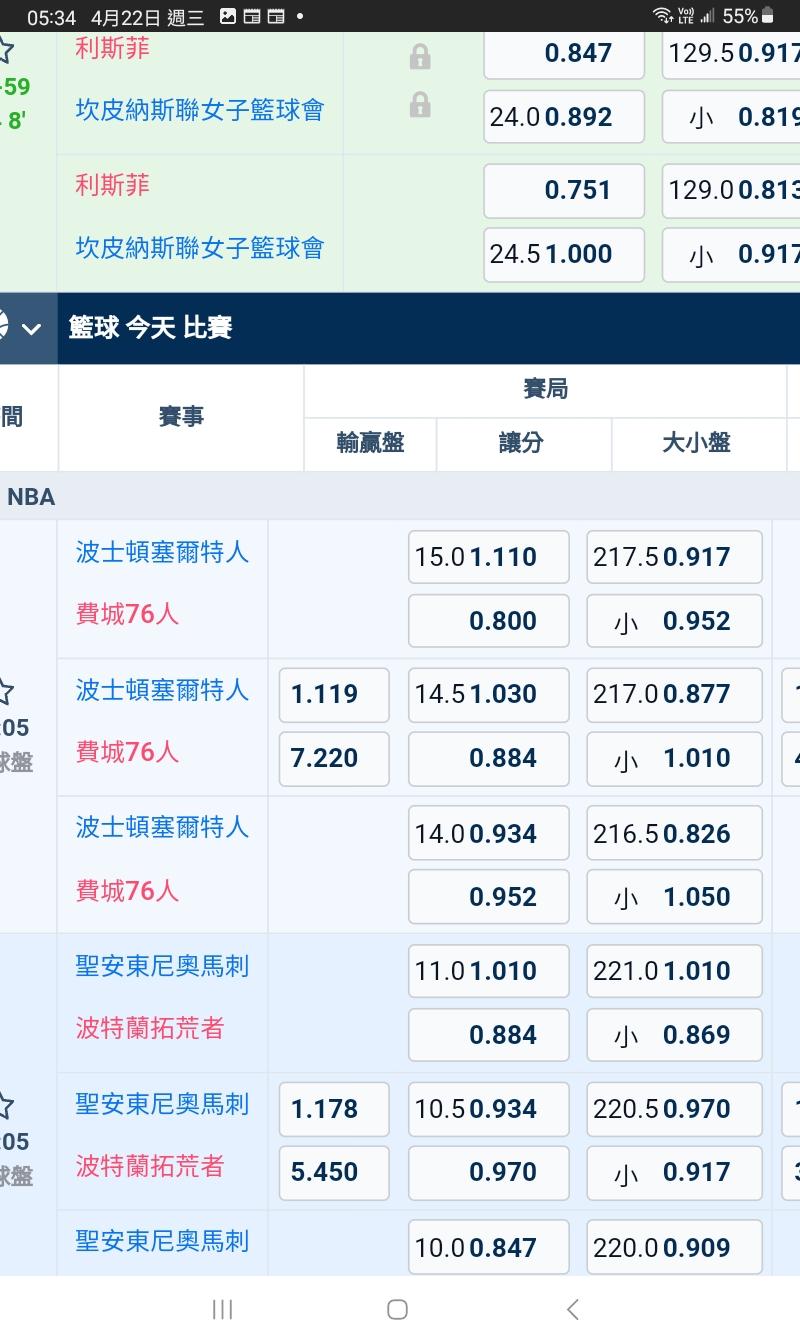Viewport: 800px width, 1340px height.
Task: Select over 217.0 at 0.877
Action: click(675, 694)
